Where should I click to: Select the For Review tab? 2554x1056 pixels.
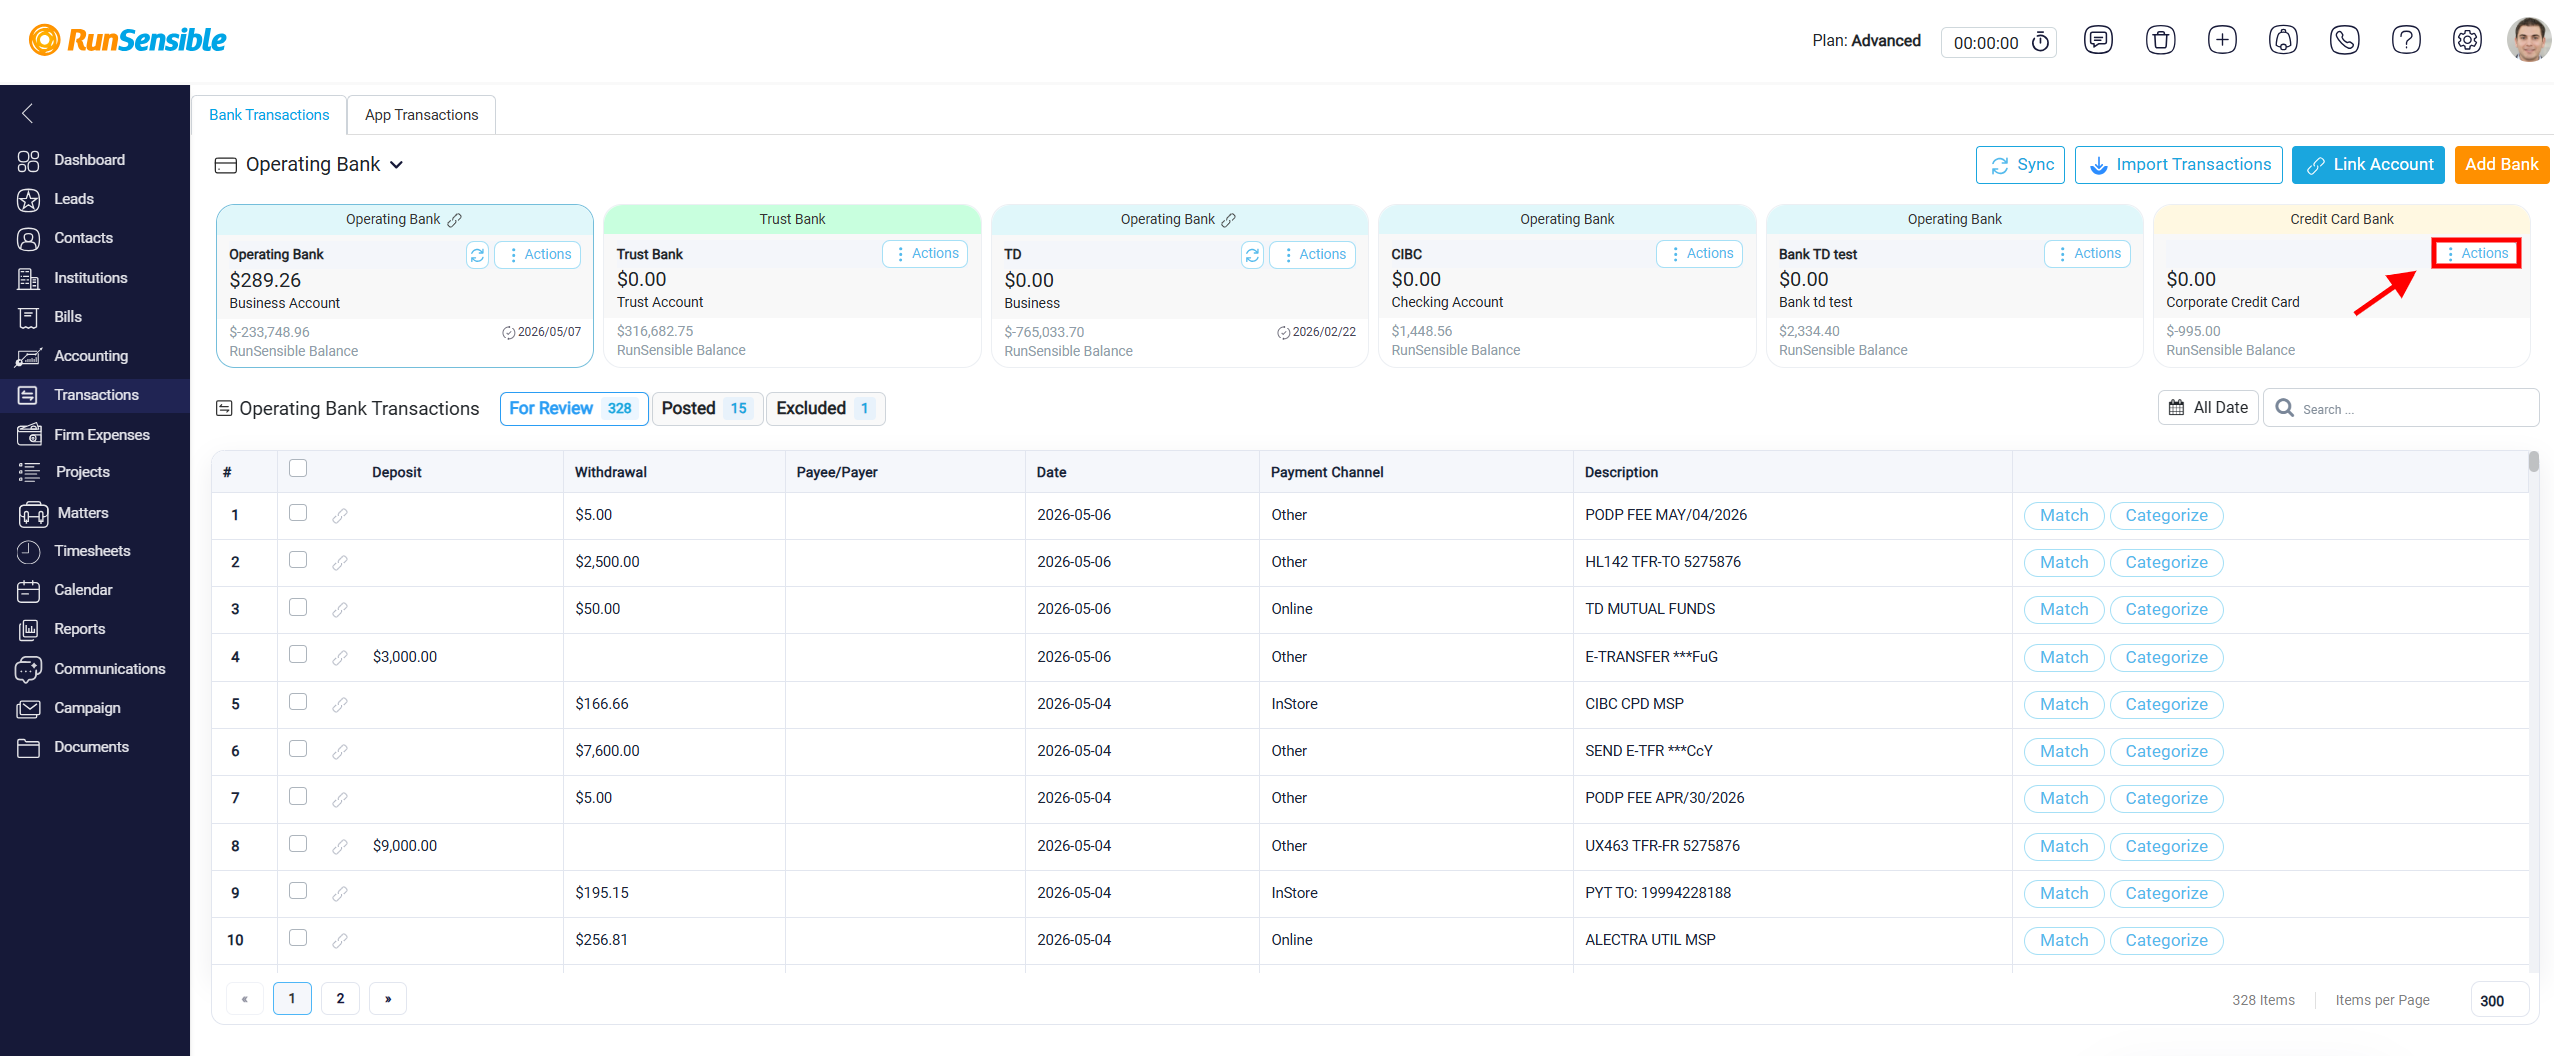point(574,409)
